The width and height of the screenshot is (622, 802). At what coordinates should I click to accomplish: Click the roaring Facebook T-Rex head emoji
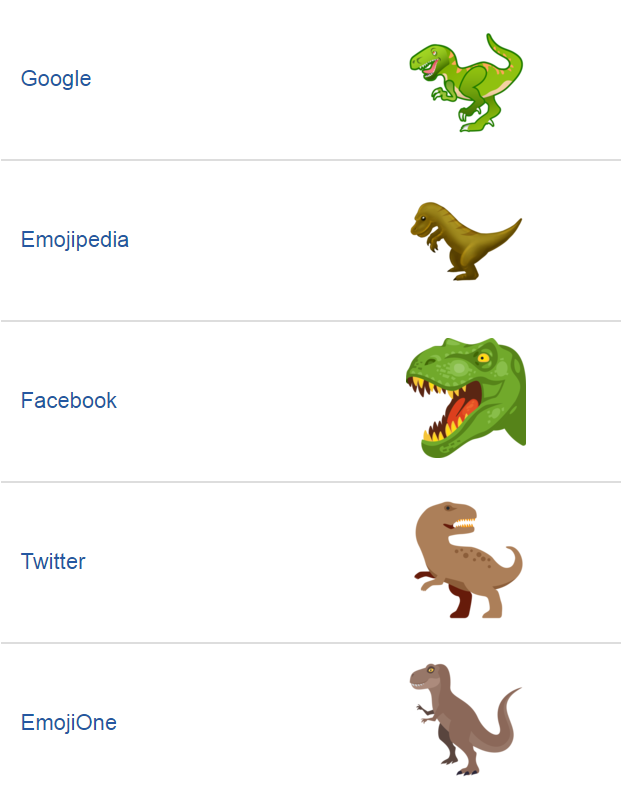click(466, 398)
